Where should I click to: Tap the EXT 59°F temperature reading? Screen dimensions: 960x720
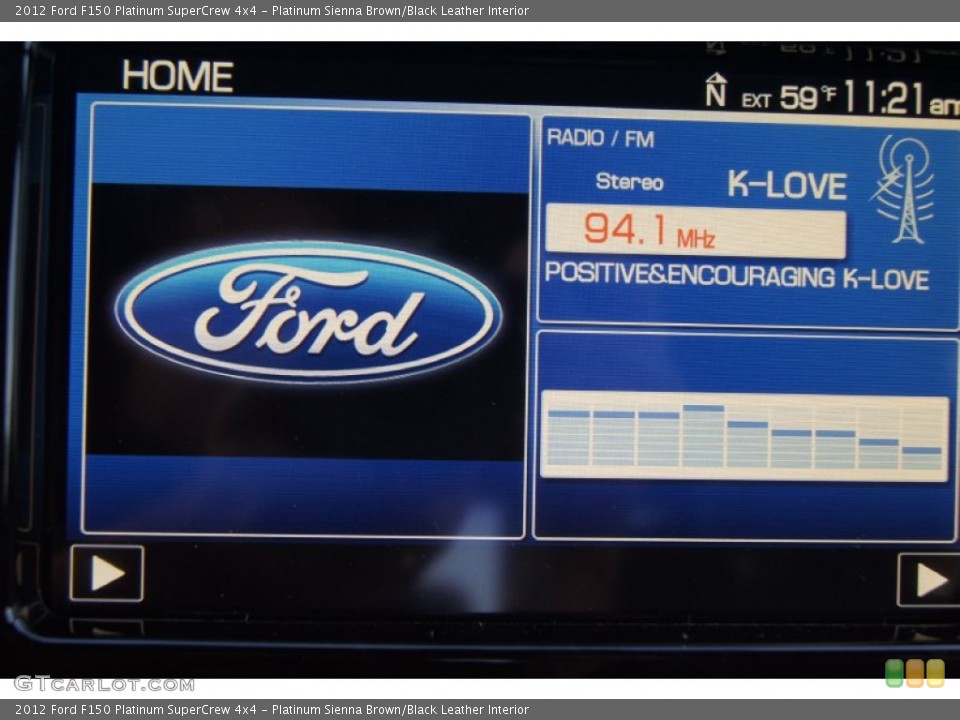[x=789, y=98]
